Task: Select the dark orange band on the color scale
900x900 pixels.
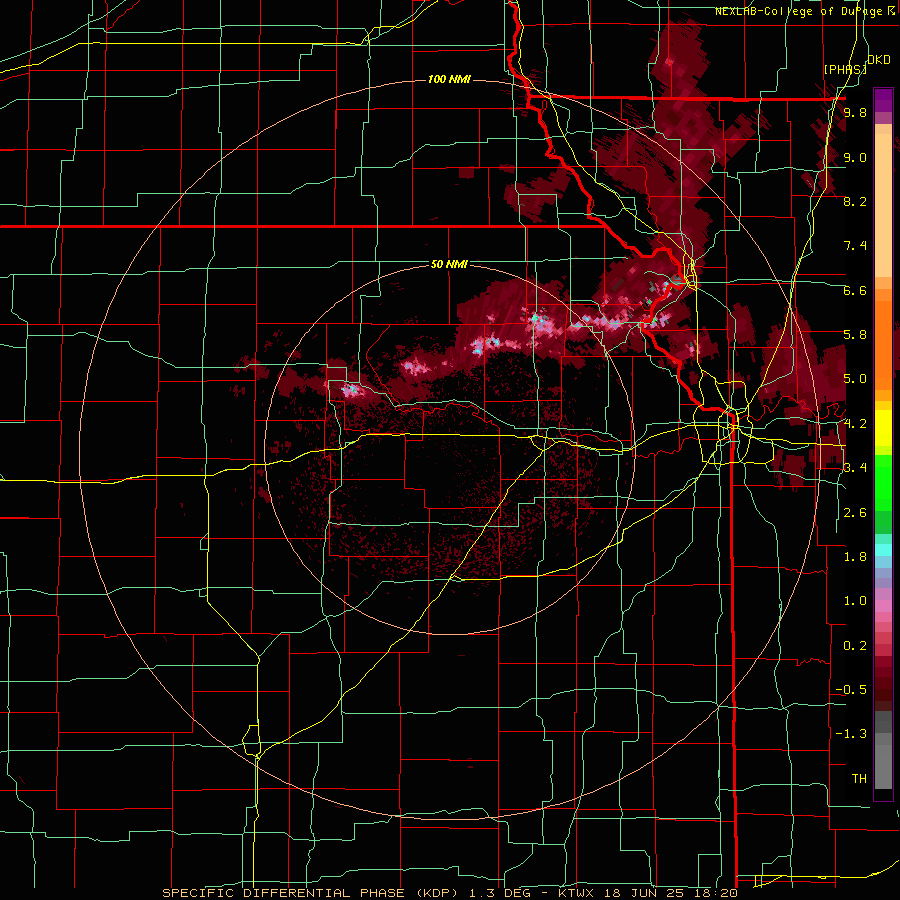Action: (x=883, y=344)
